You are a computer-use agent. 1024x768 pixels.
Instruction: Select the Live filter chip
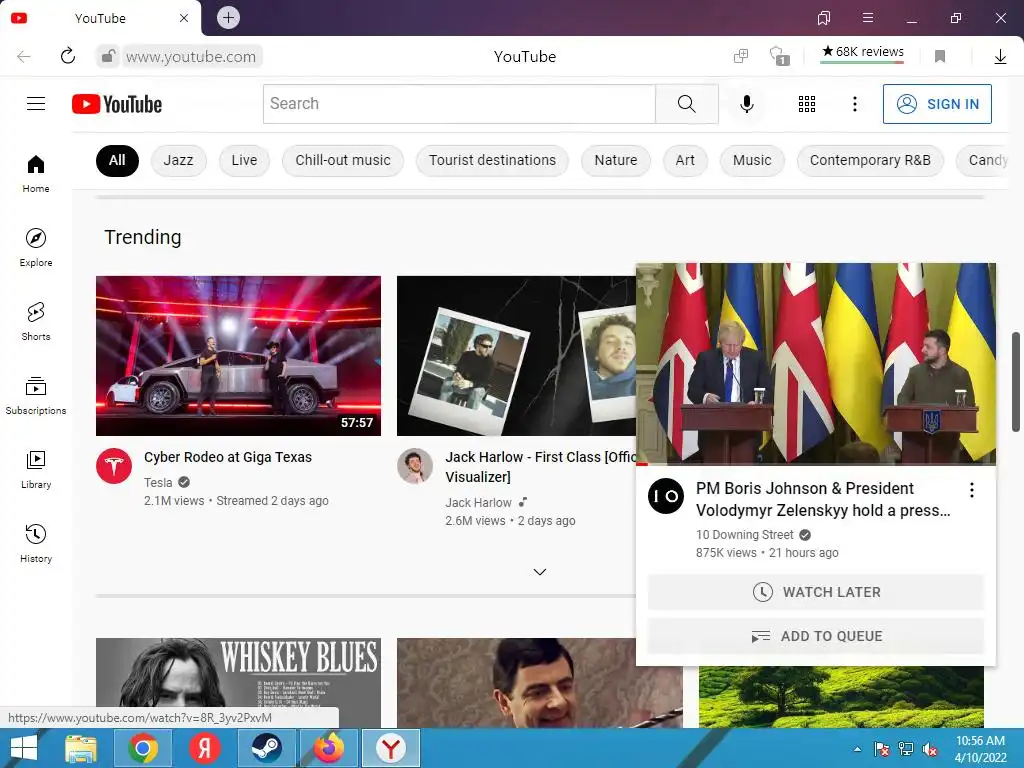pyautogui.click(x=244, y=161)
